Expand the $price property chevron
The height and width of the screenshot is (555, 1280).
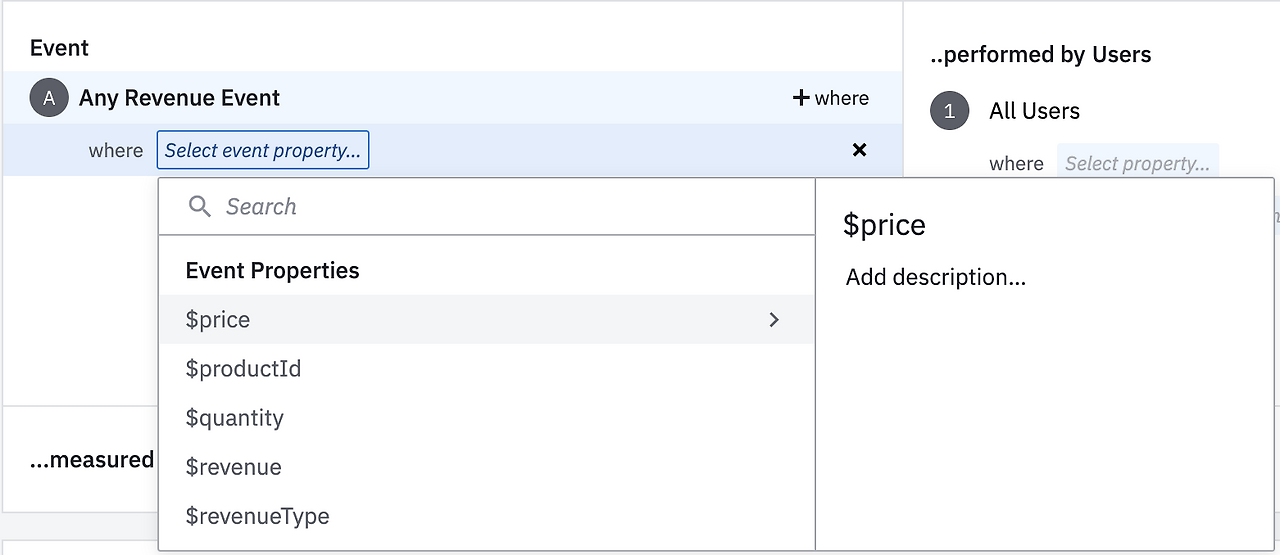pos(773,320)
